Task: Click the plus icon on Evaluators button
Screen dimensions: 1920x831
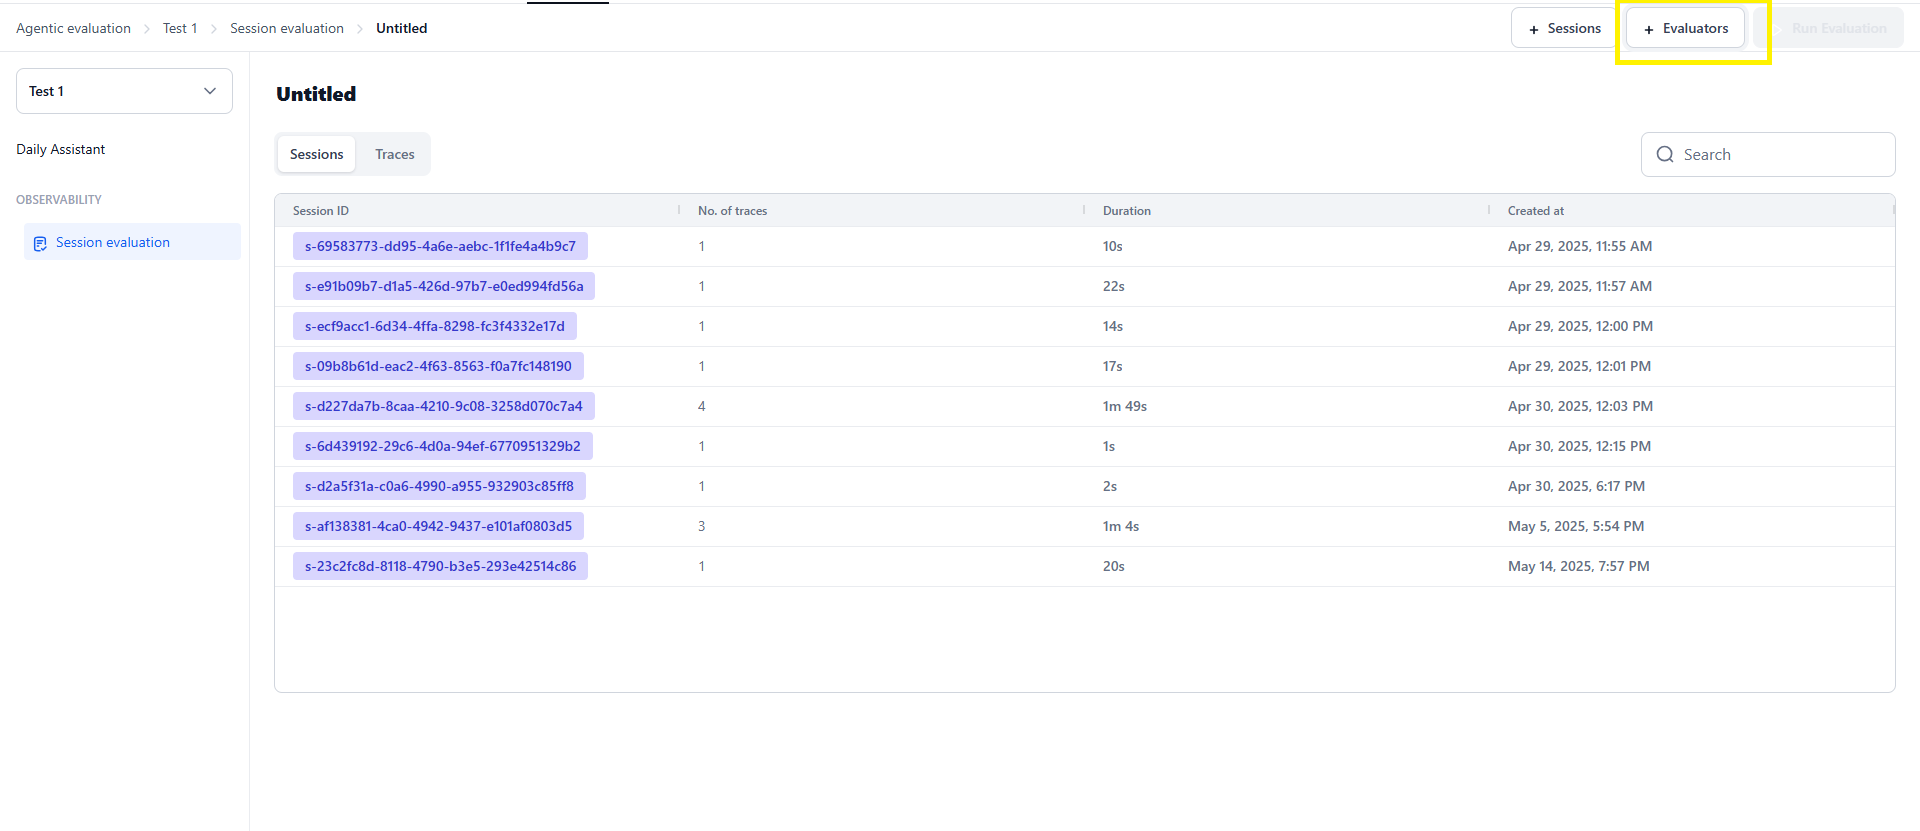Action: coord(1649,29)
